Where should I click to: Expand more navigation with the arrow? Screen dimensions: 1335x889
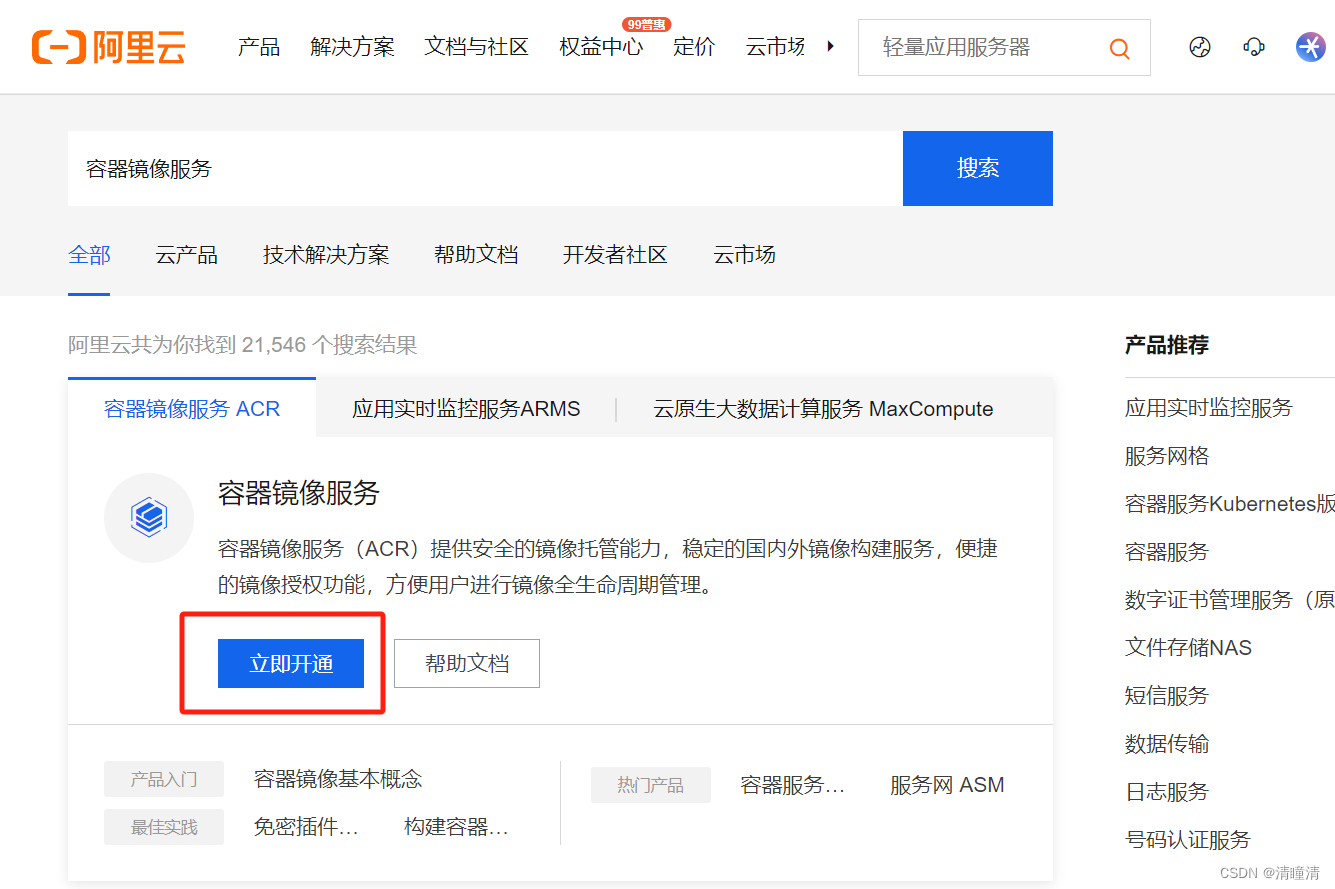[x=830, y=46]
